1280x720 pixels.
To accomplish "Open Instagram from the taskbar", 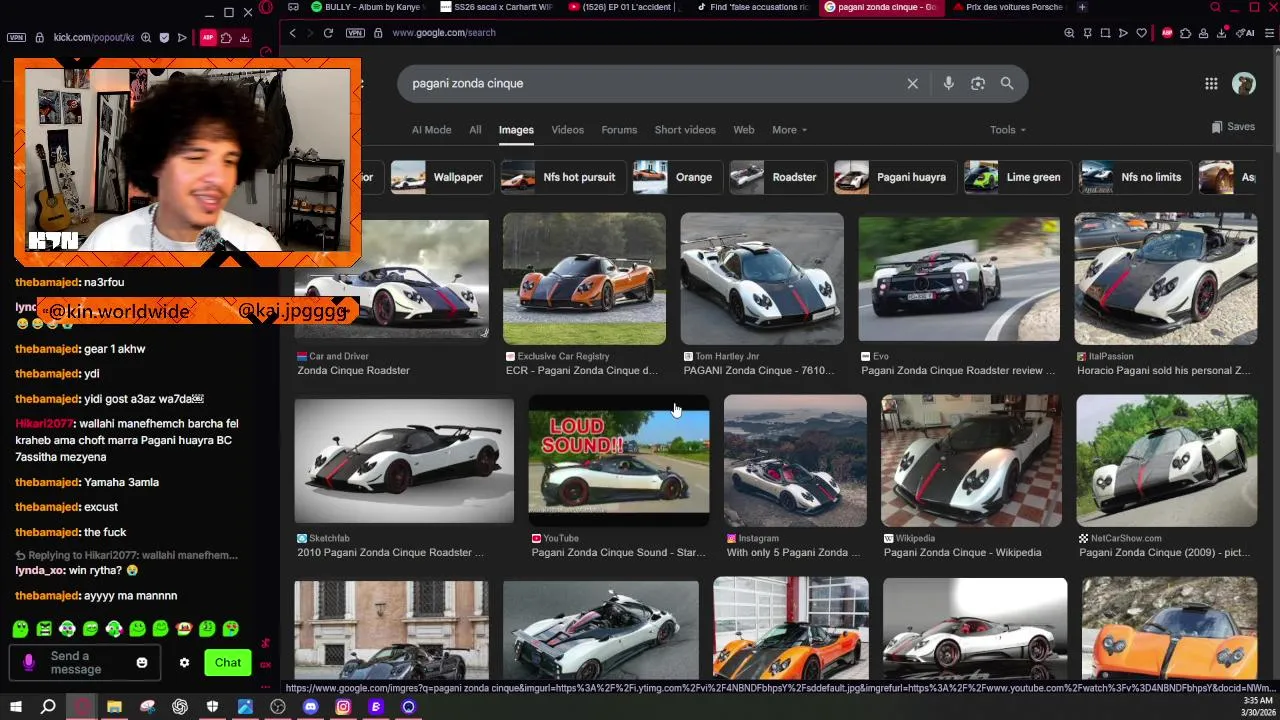I will pos(343,707).
